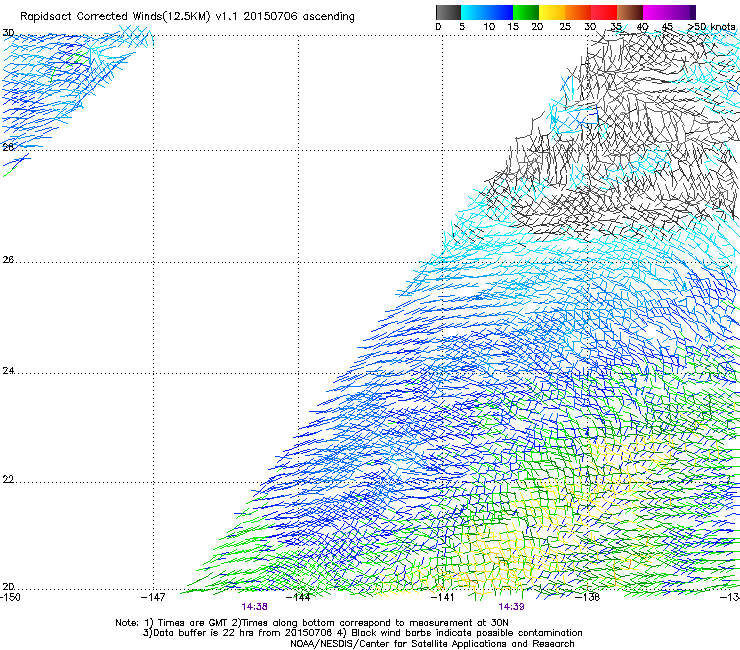Click the dark purple 45-50 knots legend segment

pos(682,12)
